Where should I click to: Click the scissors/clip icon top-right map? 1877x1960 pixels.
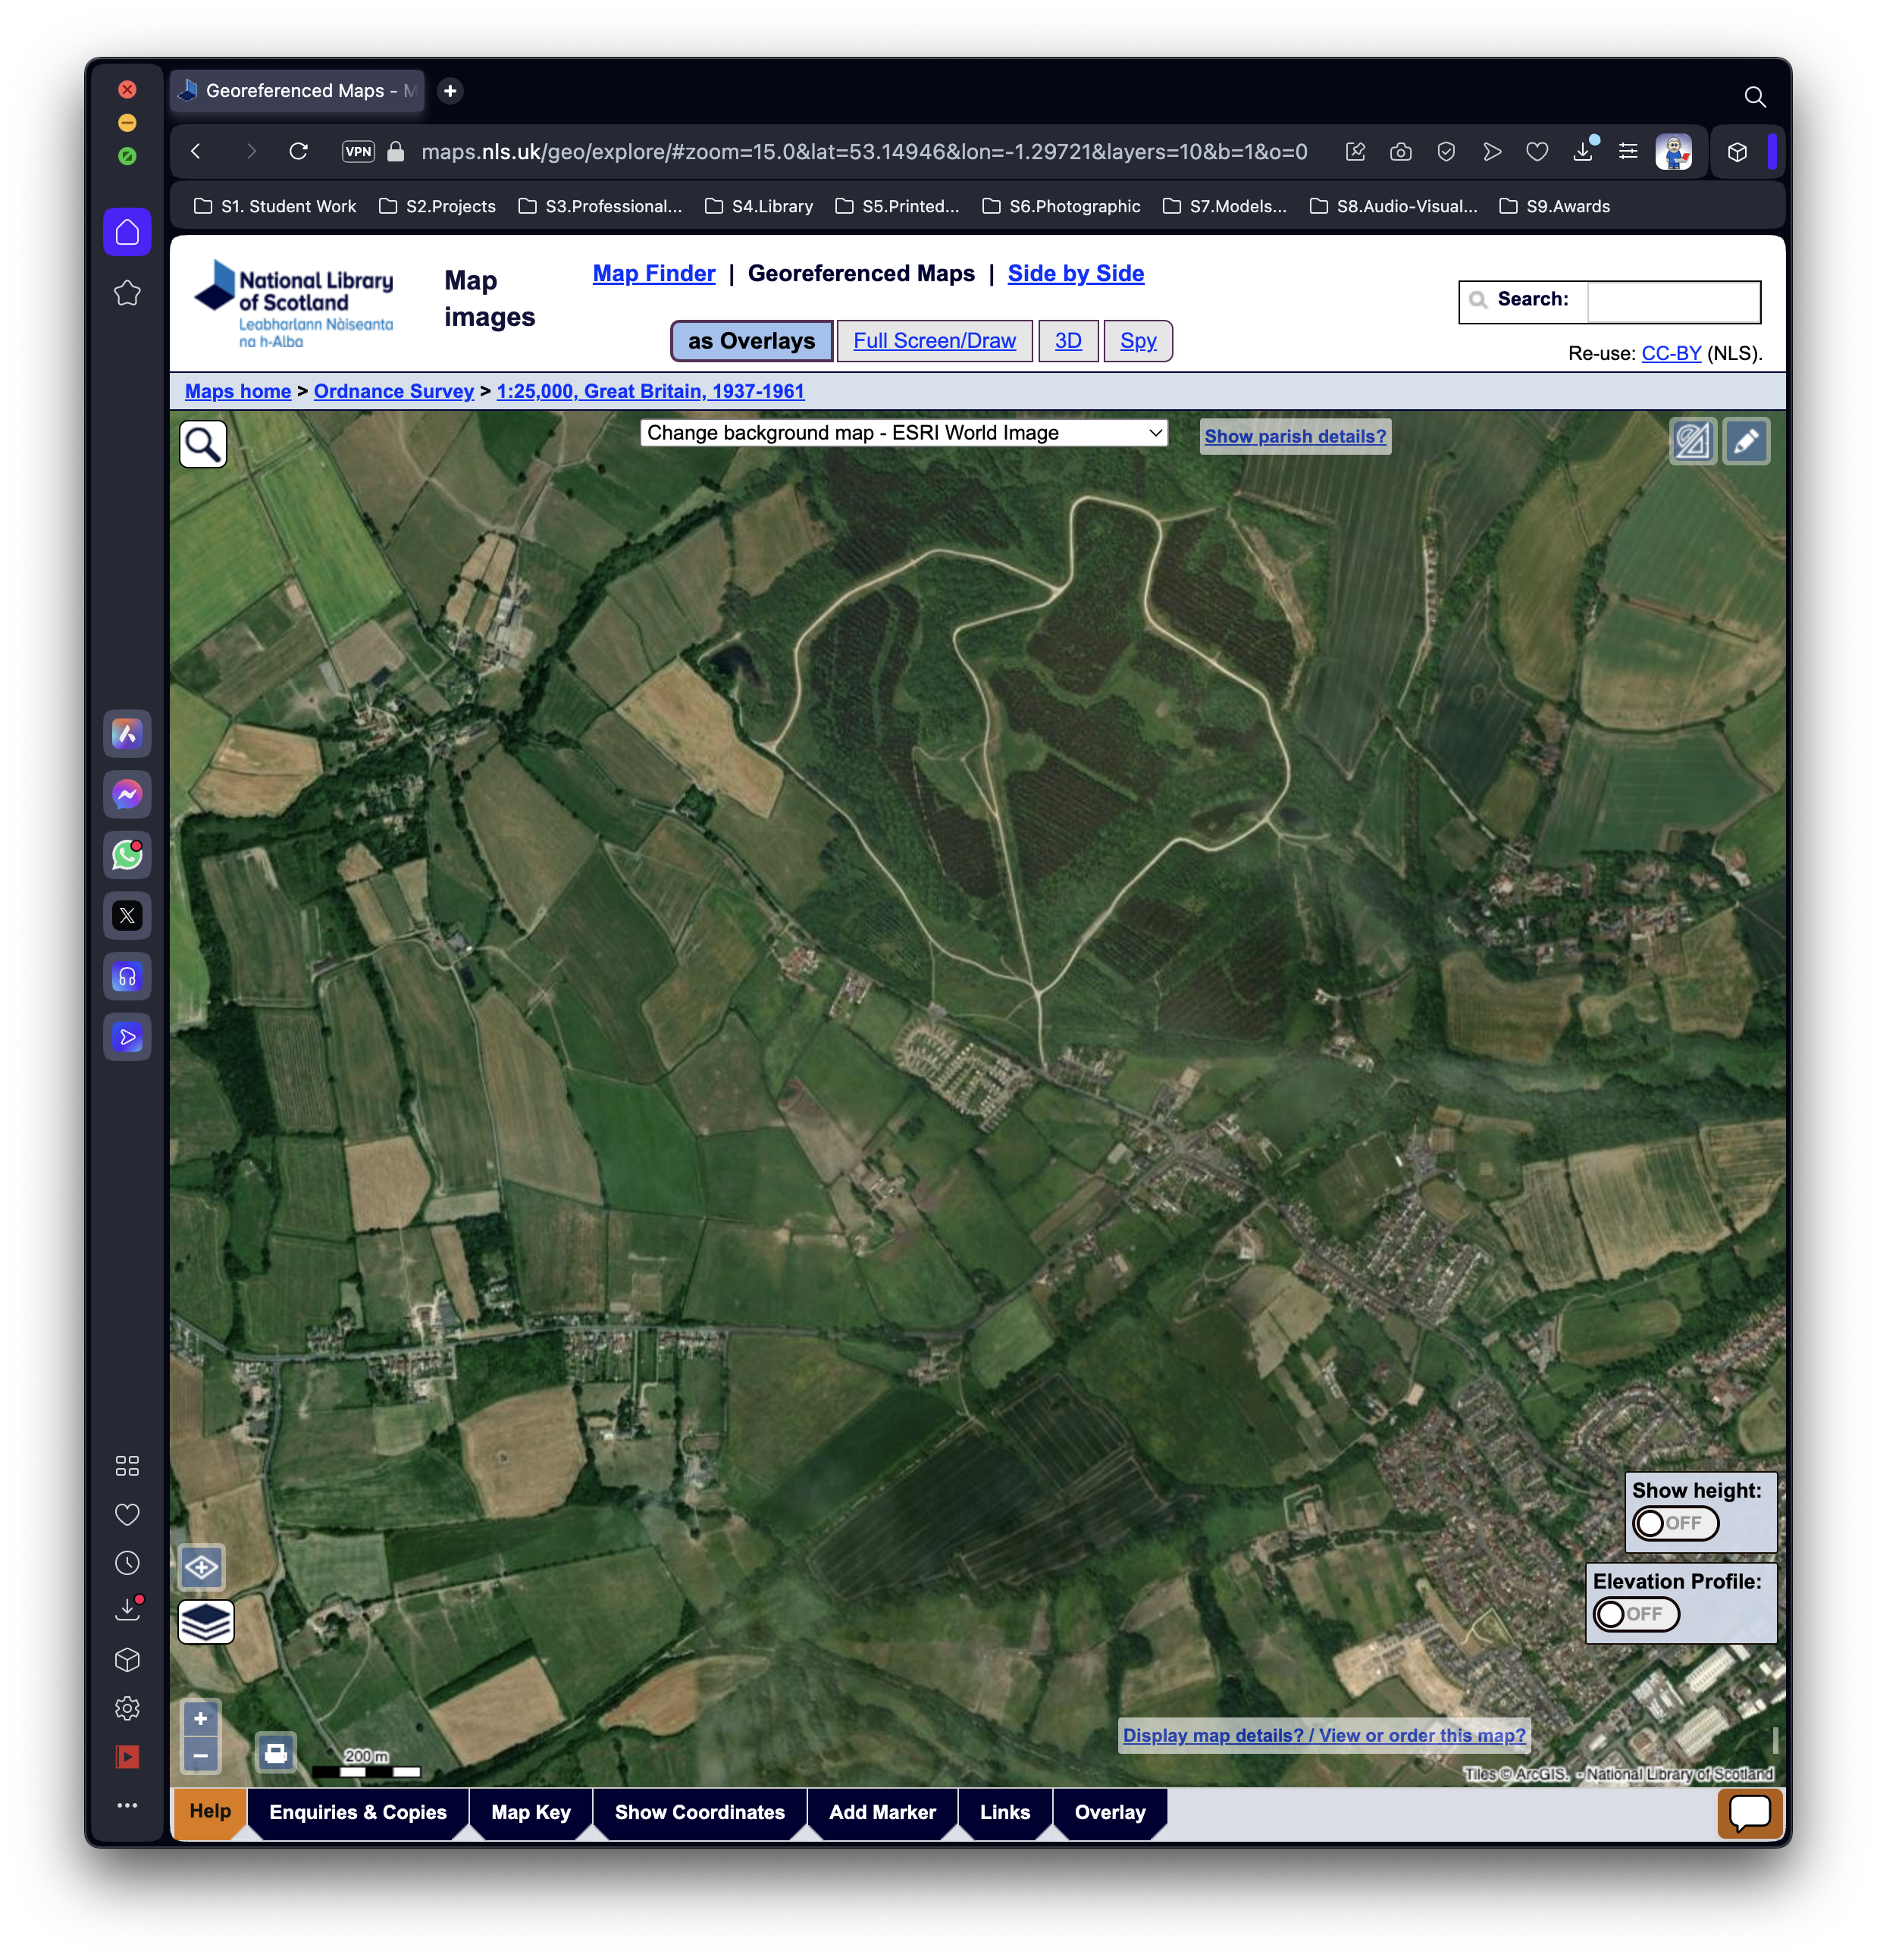(x=1691, y=440)
